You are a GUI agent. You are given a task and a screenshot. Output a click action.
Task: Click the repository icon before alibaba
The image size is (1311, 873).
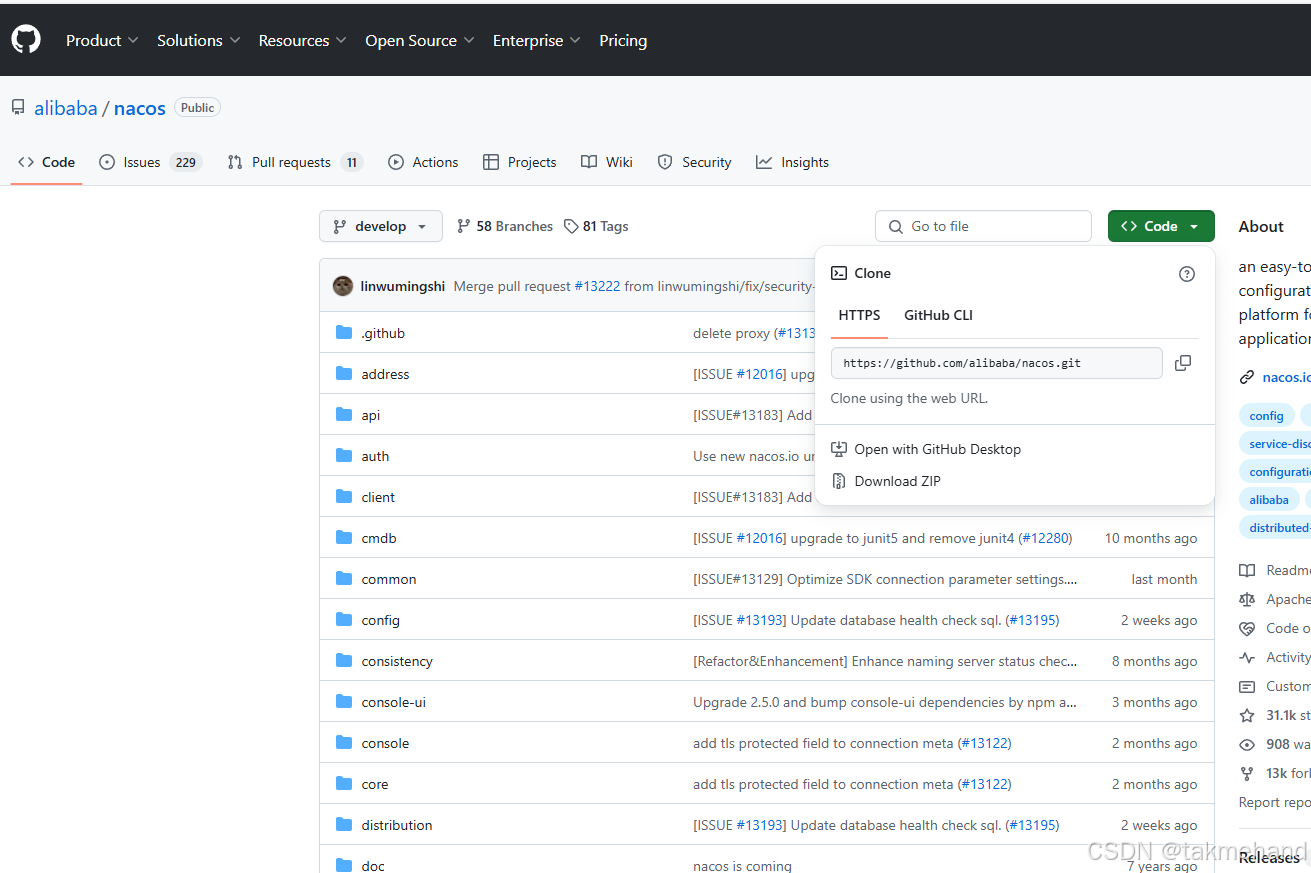point(18,107)
